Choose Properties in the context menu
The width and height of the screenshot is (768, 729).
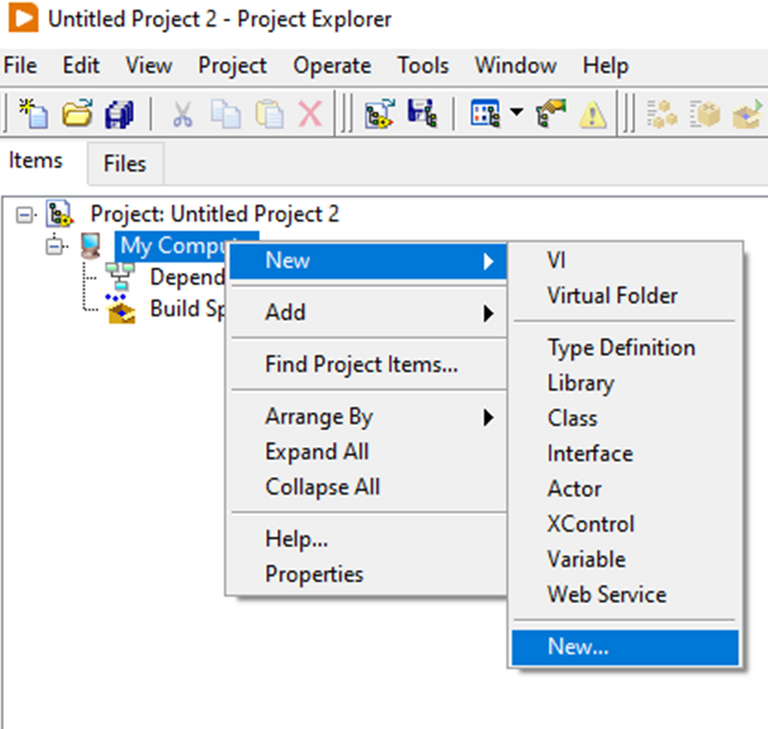[368, 574]
